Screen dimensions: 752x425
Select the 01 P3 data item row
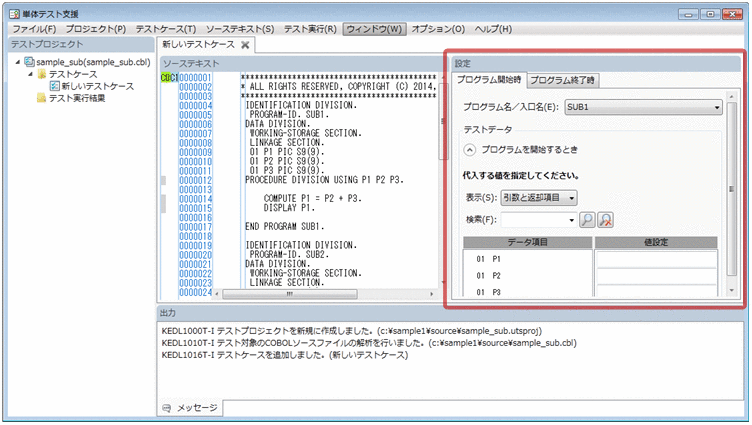point(528,292)
